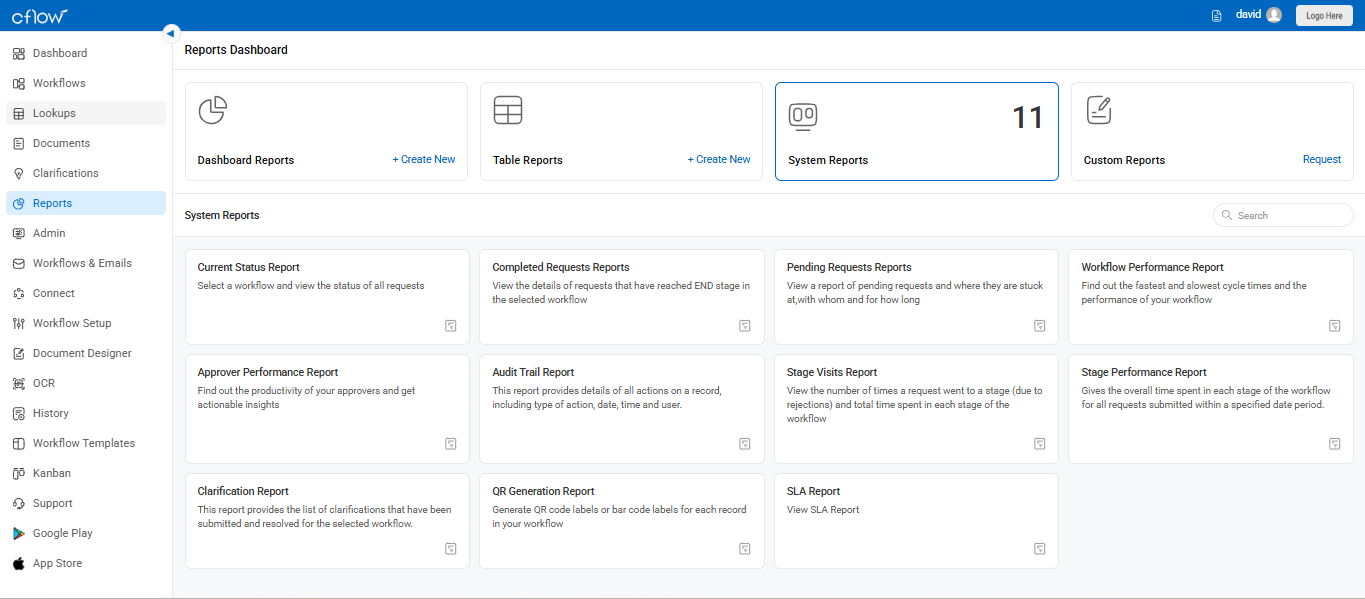Click the SLA Report title
The image size is (1365, 599).
pos(814,491)
